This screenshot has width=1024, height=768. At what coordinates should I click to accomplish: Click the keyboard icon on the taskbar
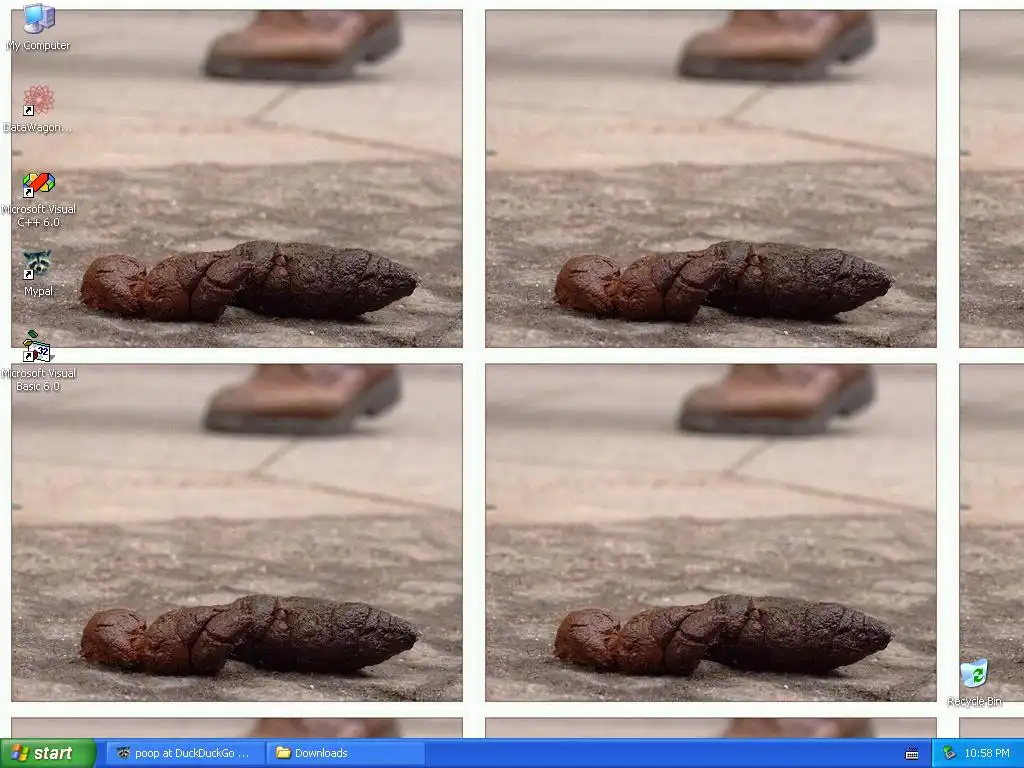912,754
